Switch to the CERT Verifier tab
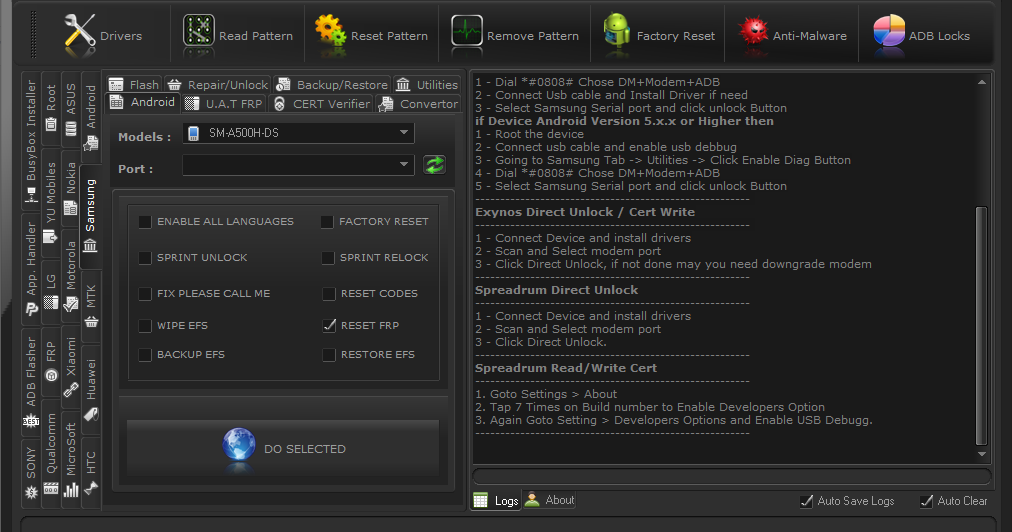Image resolution: width=1012 pixels, height=532 pixels. (x=321, y=104)
